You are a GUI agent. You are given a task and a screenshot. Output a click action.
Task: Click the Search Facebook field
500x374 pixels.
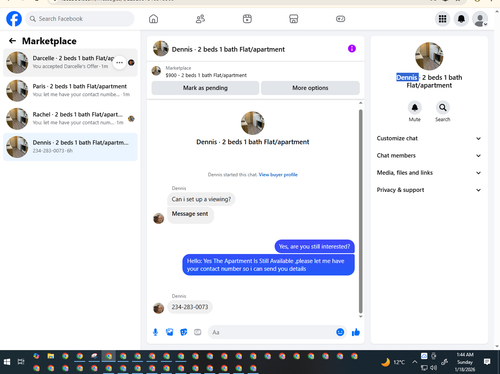click(80, 19)
